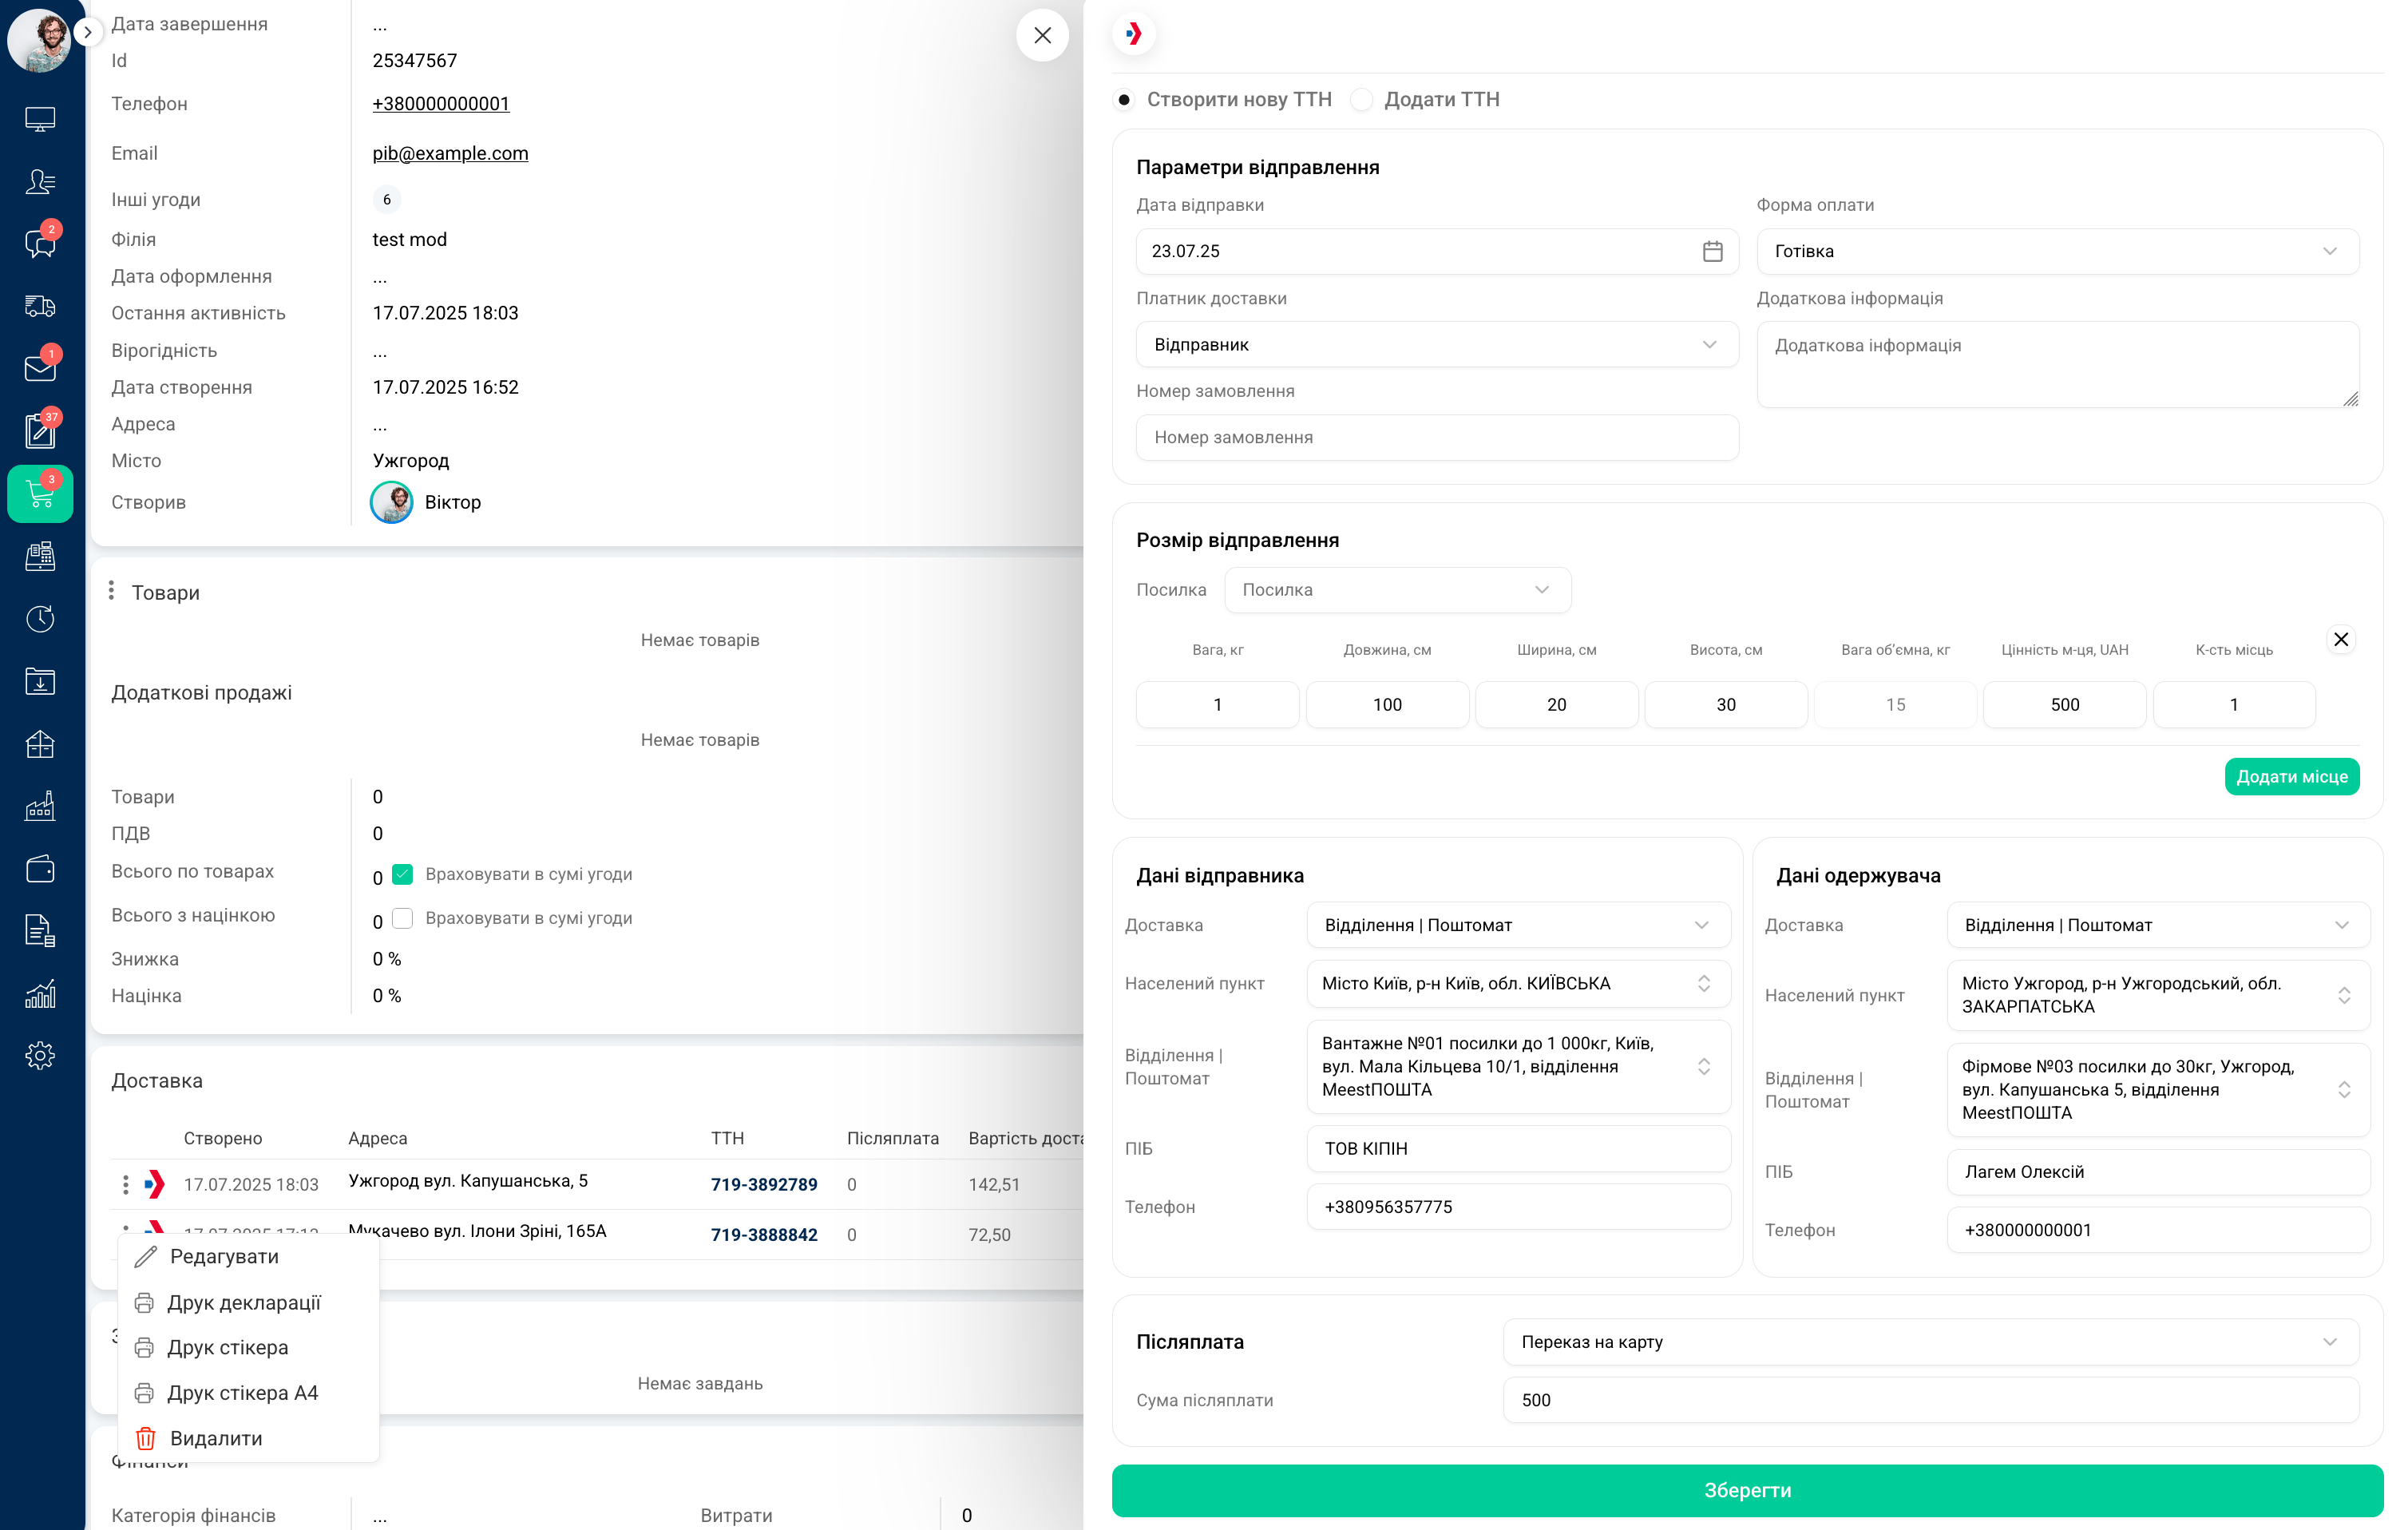Image resolution: width=2408 pixels, height=1530 pixels.
Task: Choose Друк стікера from context menu
Action: (248, 1347)
